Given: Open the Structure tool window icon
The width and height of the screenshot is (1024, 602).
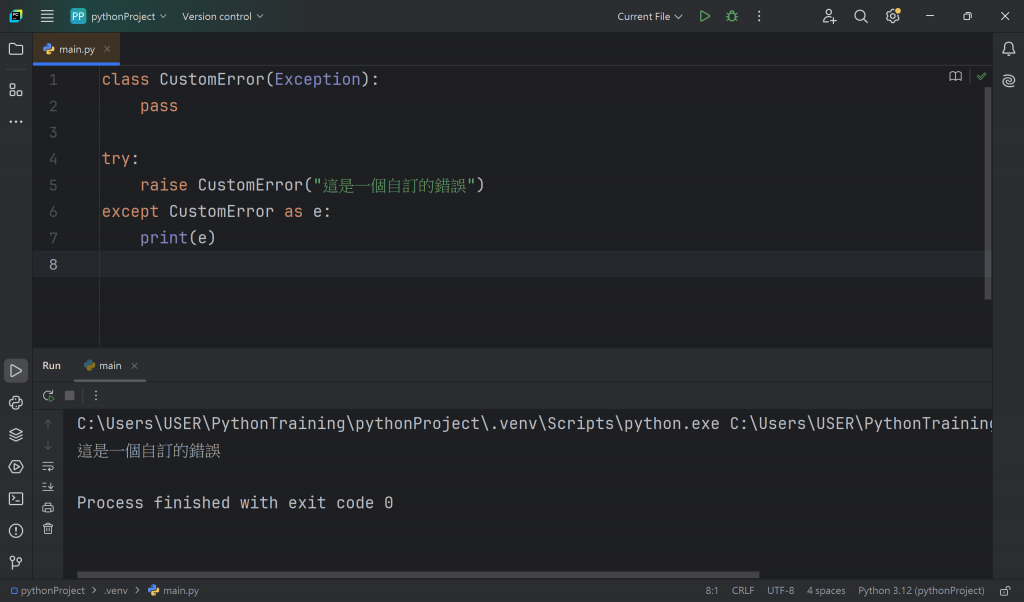Looking at the screenshot, I should tap(16, 89).
